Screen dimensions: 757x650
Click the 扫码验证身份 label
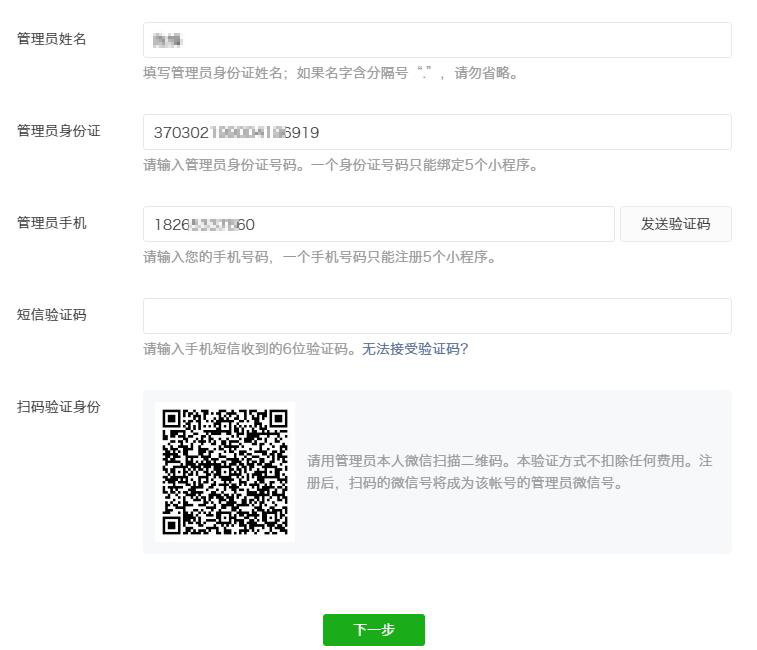58,407
